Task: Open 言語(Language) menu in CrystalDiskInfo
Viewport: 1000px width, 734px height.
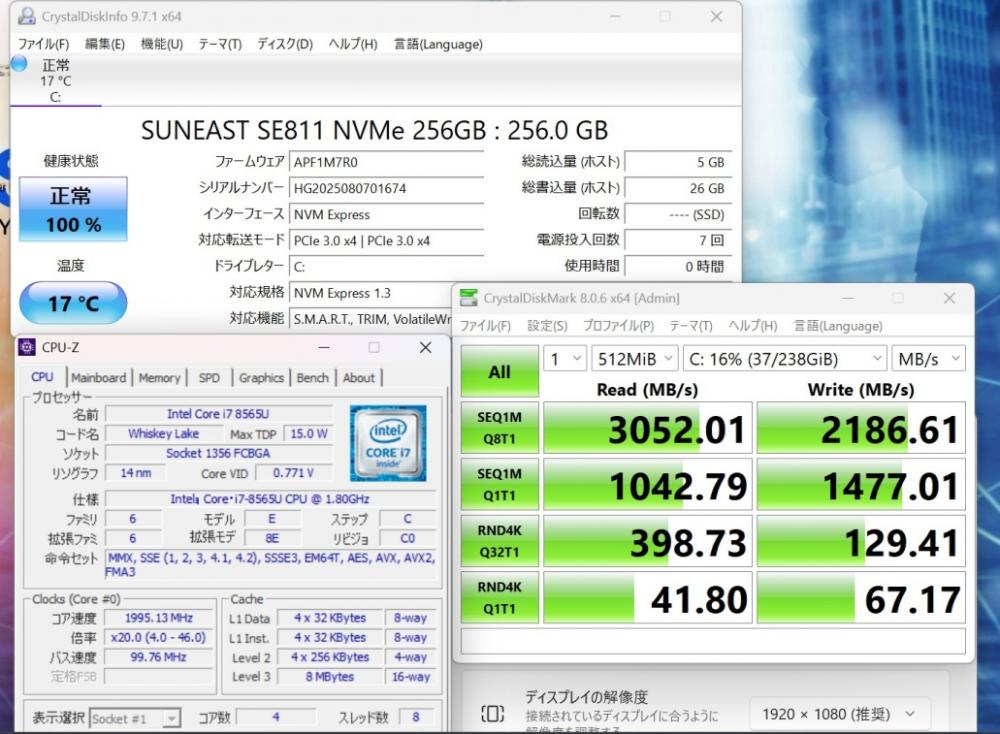Action: (438, 44)
